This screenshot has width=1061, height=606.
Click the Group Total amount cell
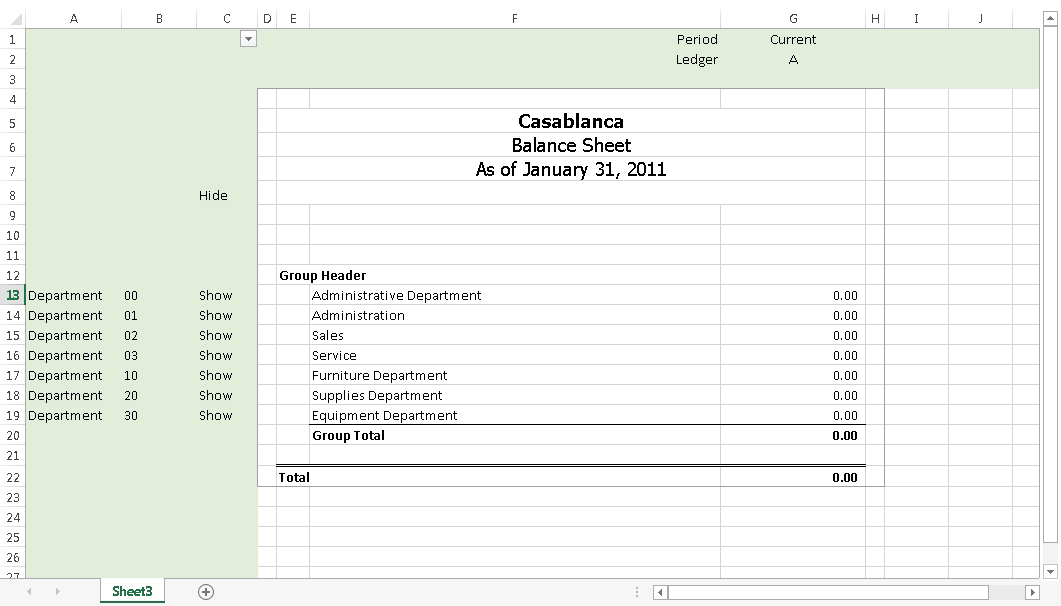click(x=792, y=436)
